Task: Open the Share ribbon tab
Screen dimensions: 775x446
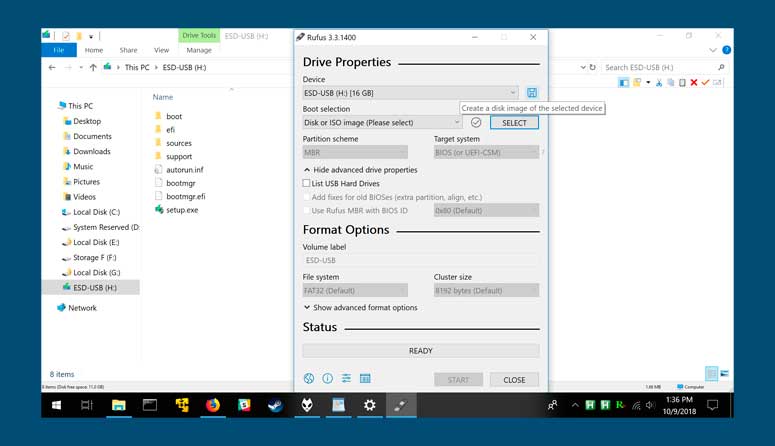Action: [x=129, y=50]
